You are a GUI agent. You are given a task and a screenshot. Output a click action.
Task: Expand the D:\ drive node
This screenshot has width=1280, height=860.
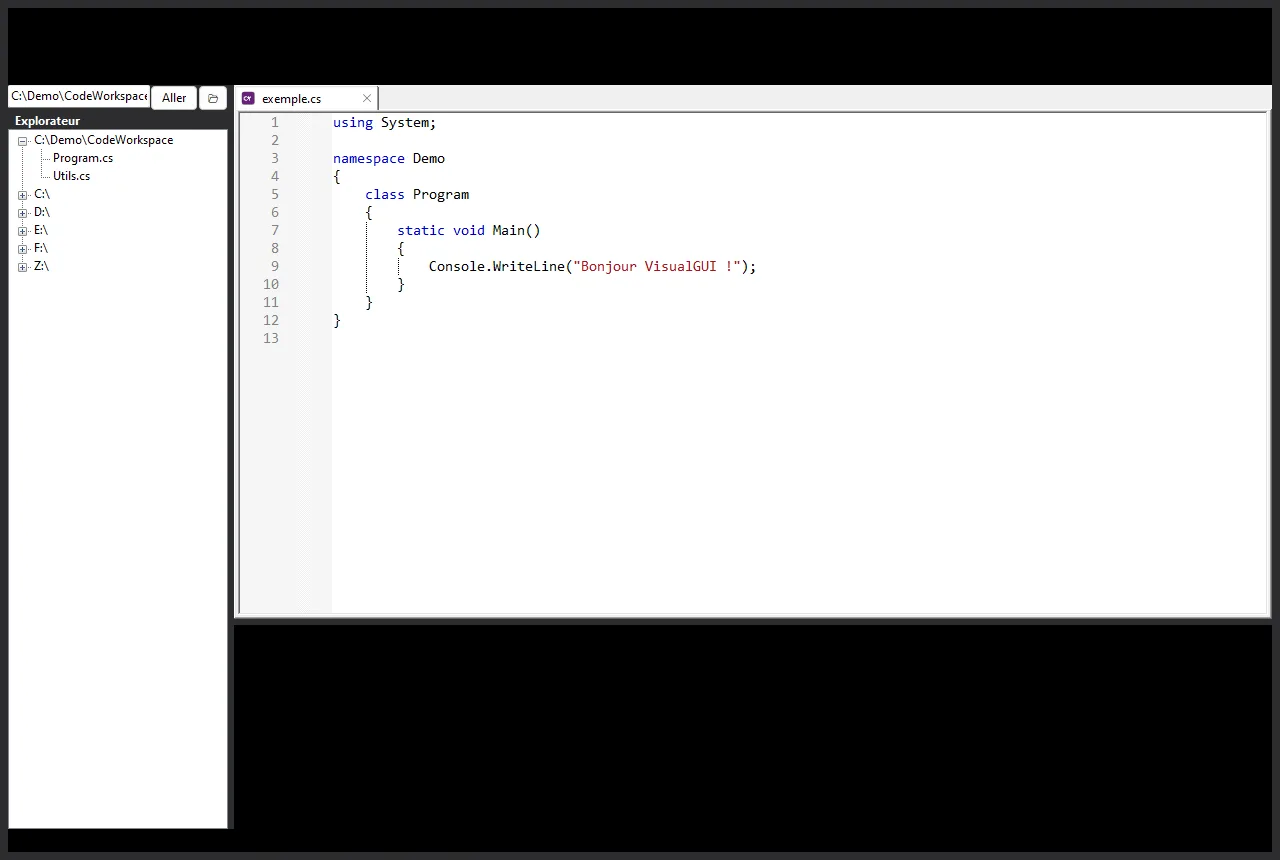(x=22, y=213)
